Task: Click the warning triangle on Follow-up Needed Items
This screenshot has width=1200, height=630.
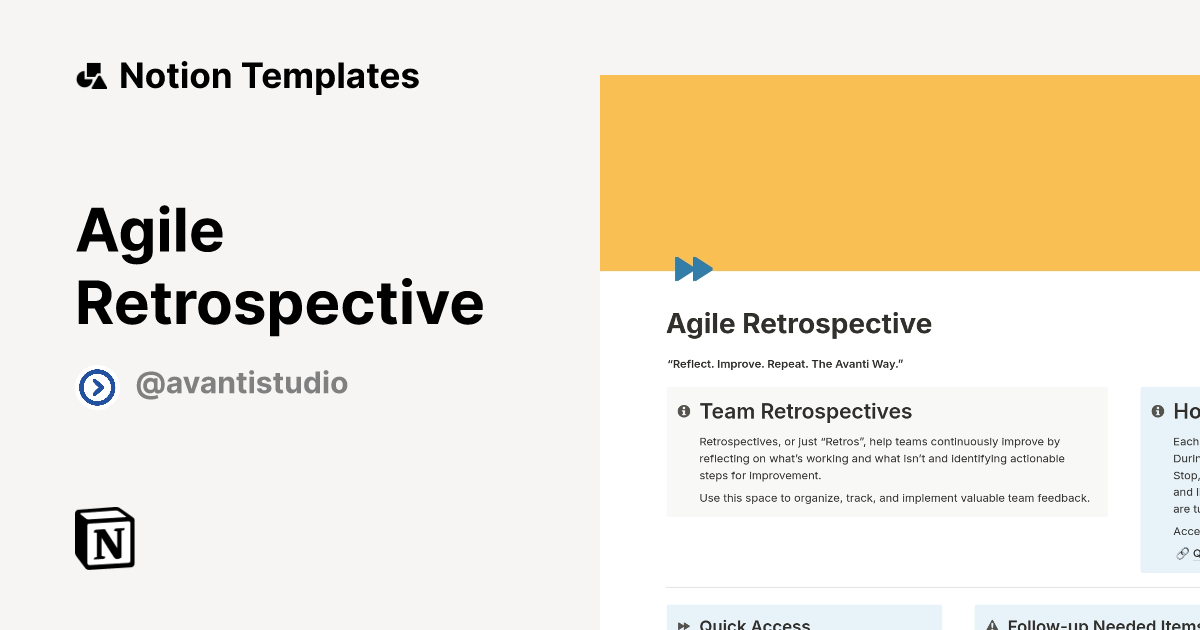Action: [991, 624]
